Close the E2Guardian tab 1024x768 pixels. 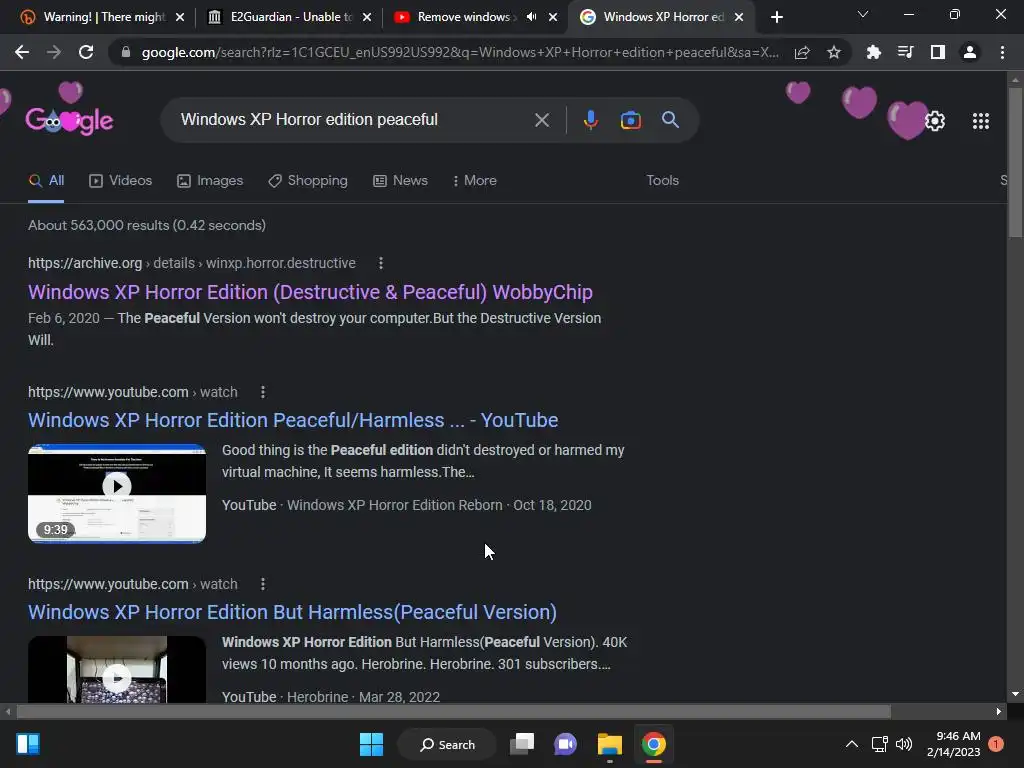click(x=367, y=17)
